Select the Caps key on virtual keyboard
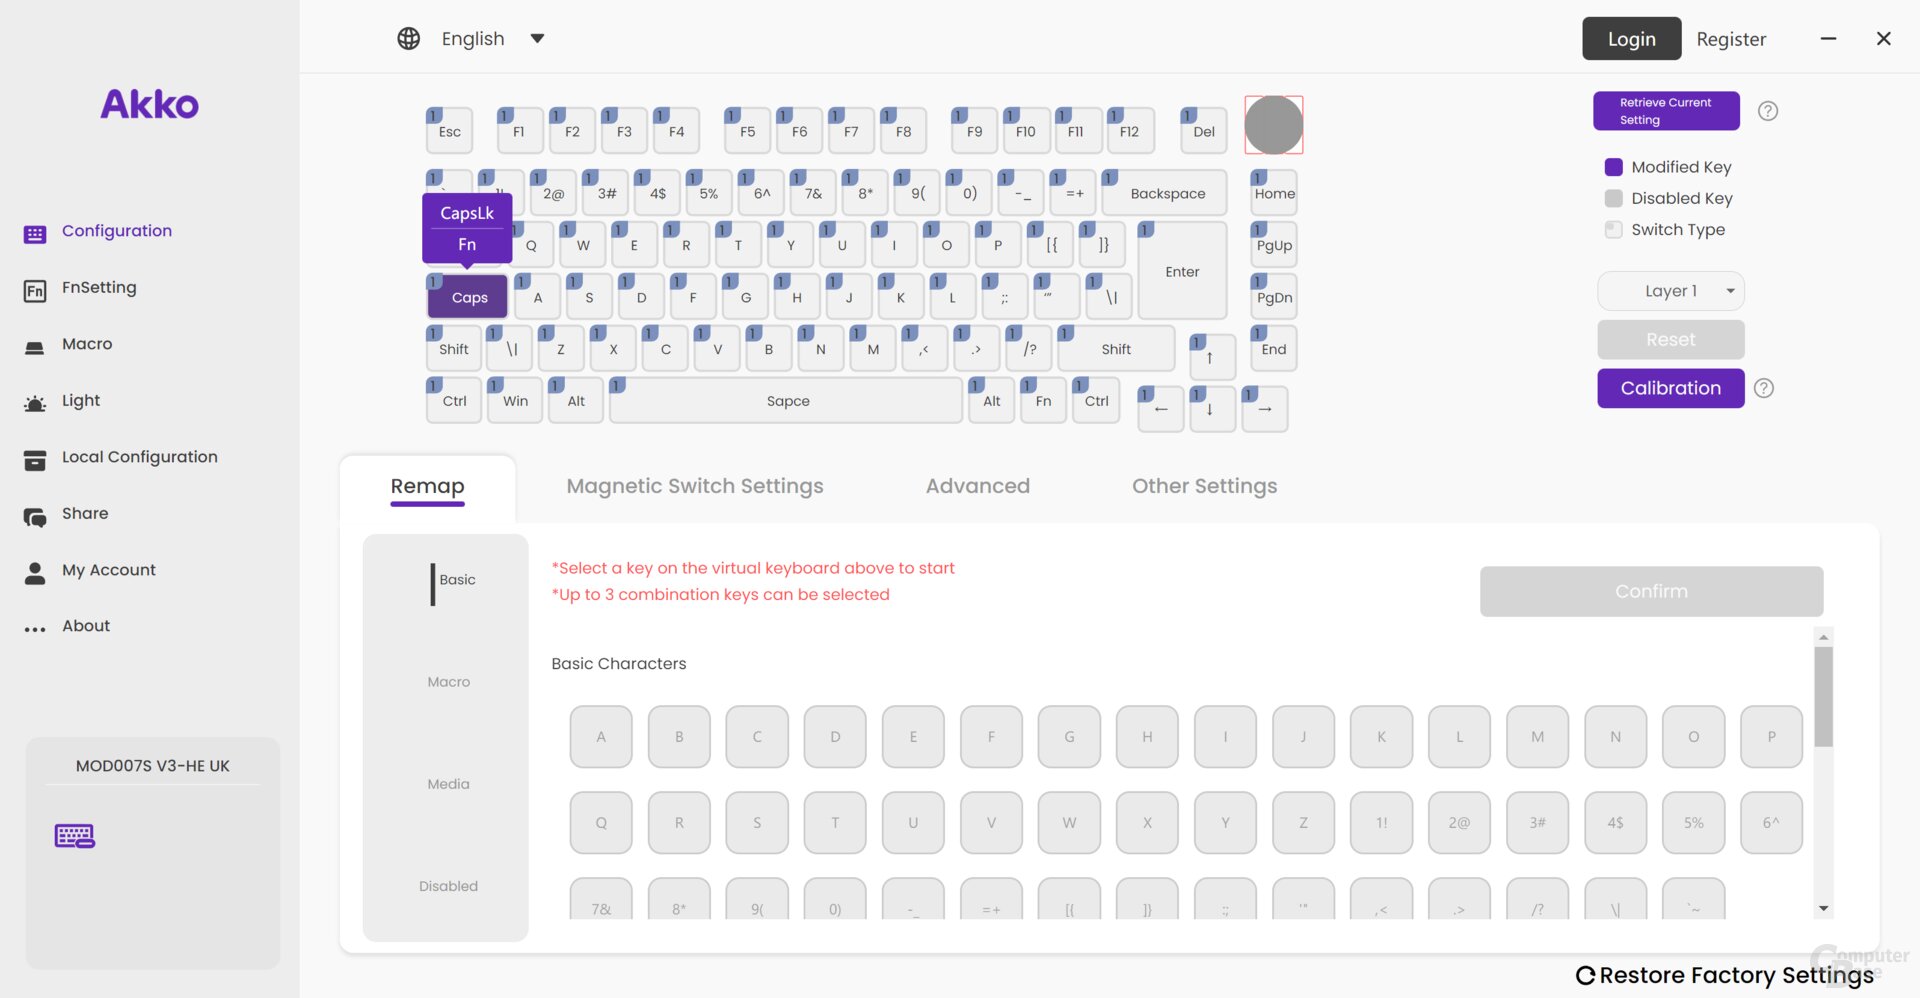The height and width of the screenshot is (998, 1920). coord(468,297)
